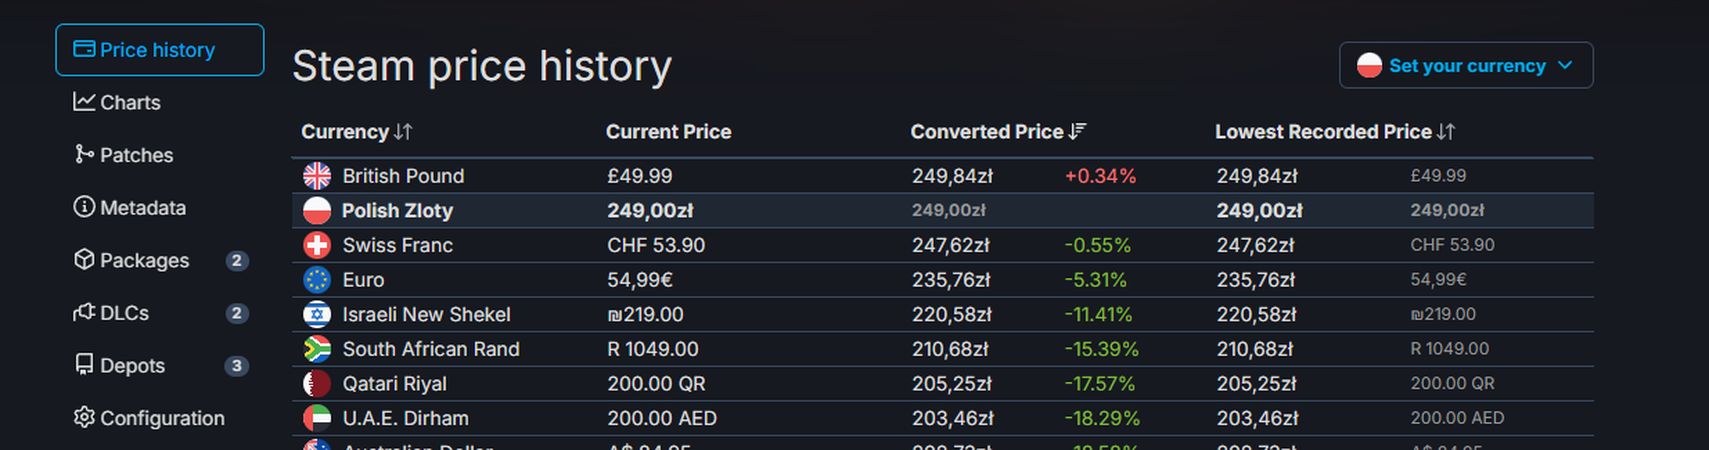Click the Charts line graph icon
The width and height of the screenshot is (1709, 450).
[x=84, y=101]
